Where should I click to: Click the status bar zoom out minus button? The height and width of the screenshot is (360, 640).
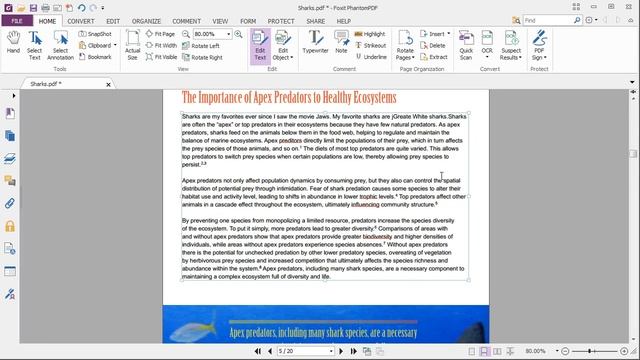[x=565, y=351]
